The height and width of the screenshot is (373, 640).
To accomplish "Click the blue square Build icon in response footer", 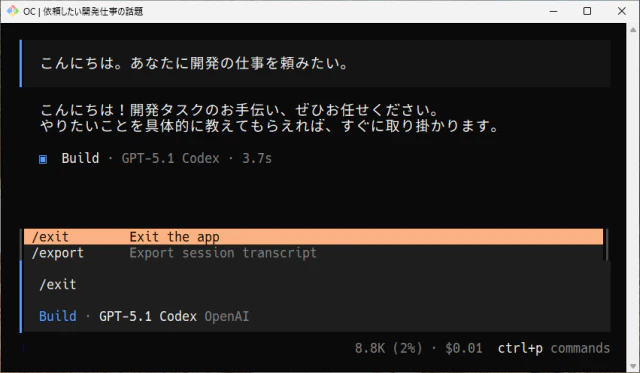I will pos(43,159).
